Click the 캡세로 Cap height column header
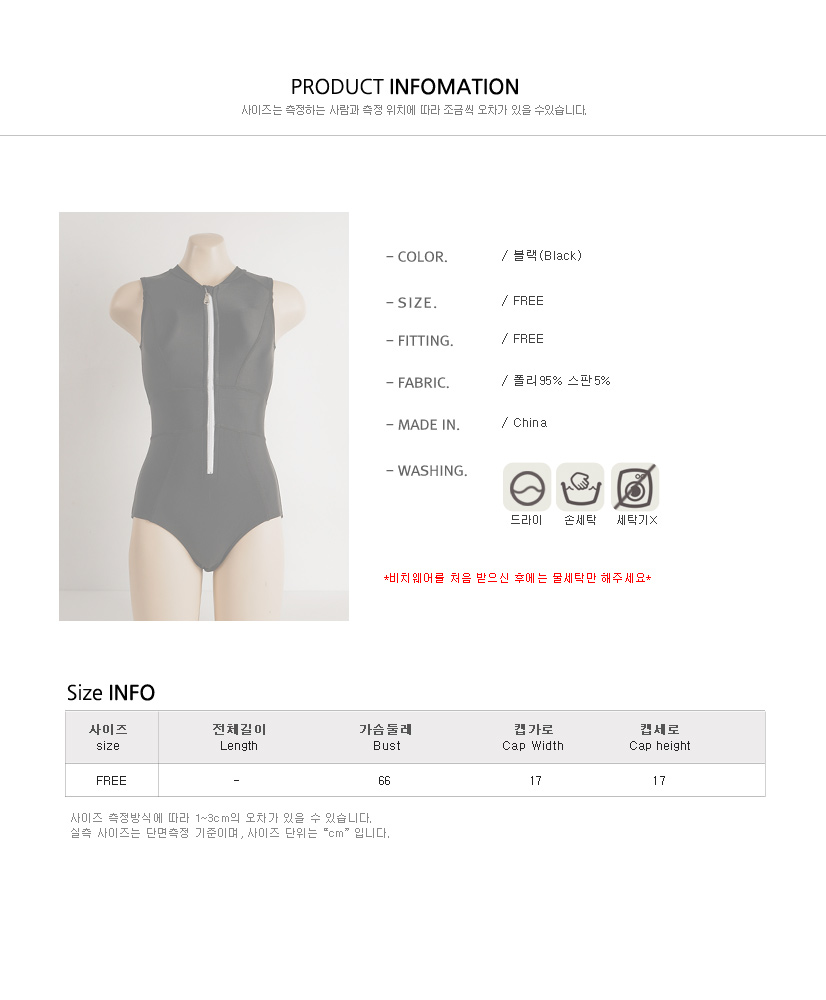This screenshot has height=1000, width=826. coord(660,737)
